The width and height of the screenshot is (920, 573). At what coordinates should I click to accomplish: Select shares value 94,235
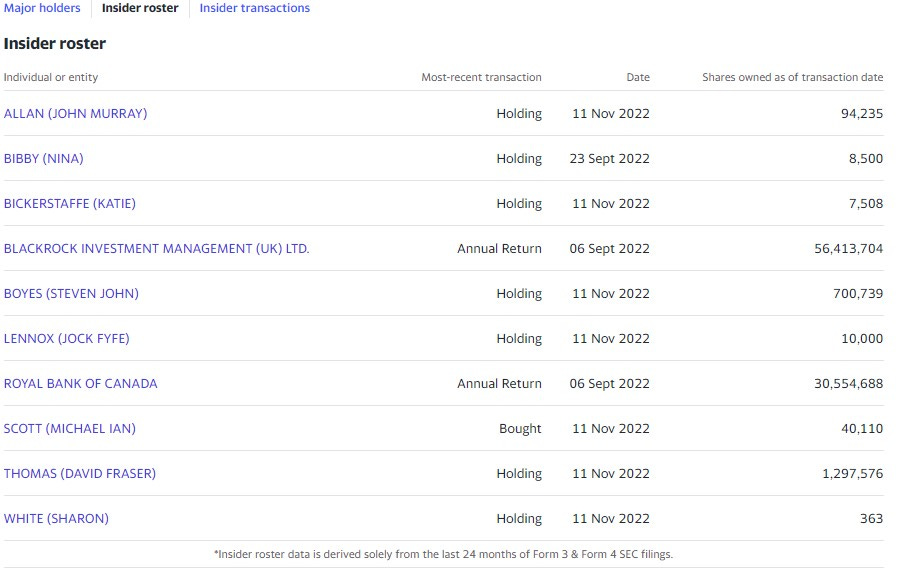click(x=862, y=114)
